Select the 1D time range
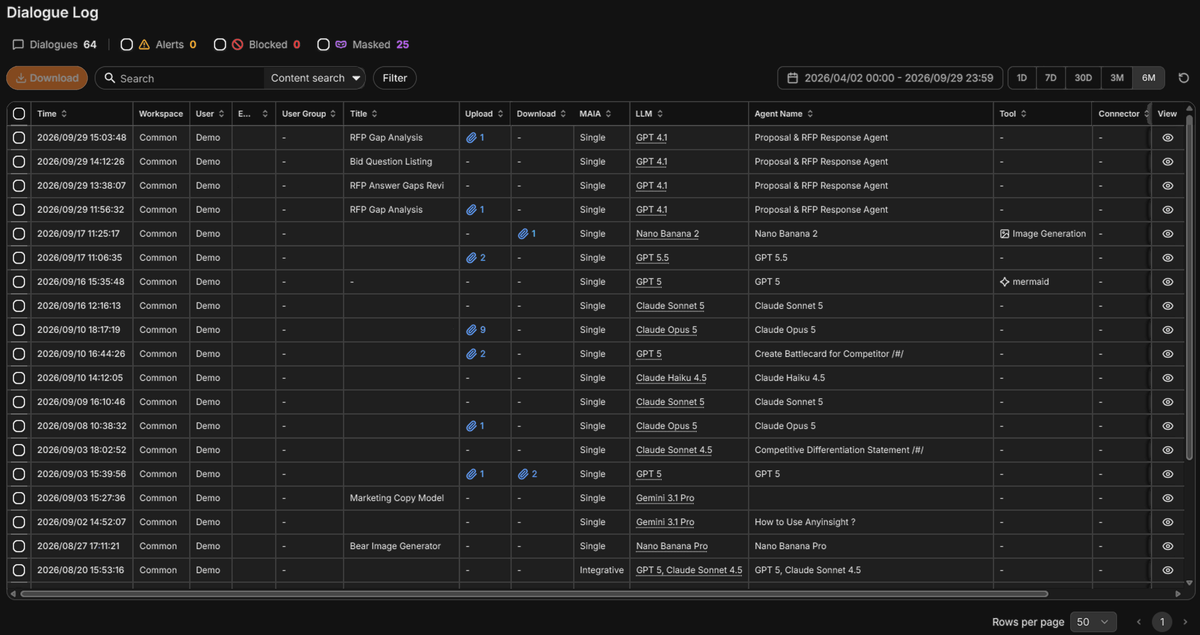 click(x=1021, y=78)
